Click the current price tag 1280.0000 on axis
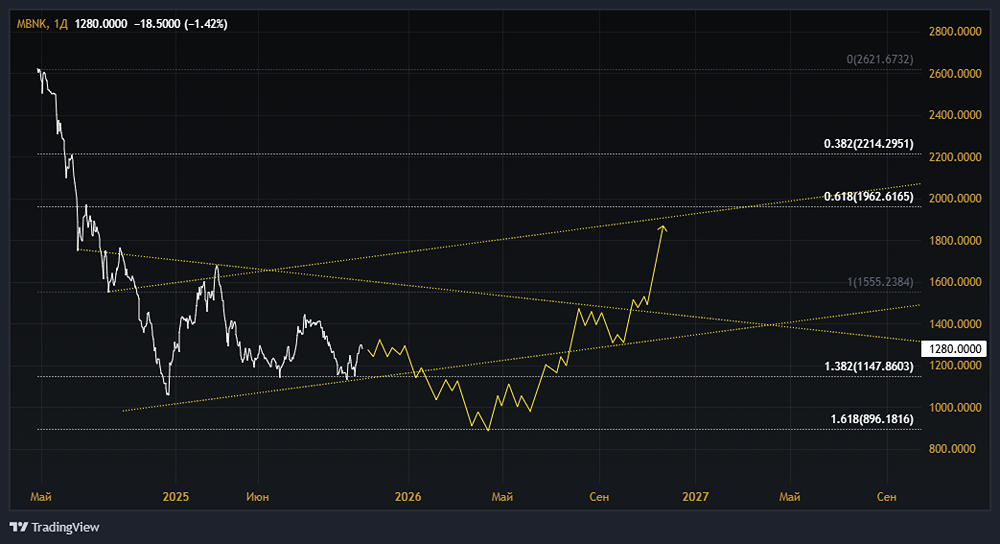Screen dimensions: 1000x544 (x=954, y=349)
